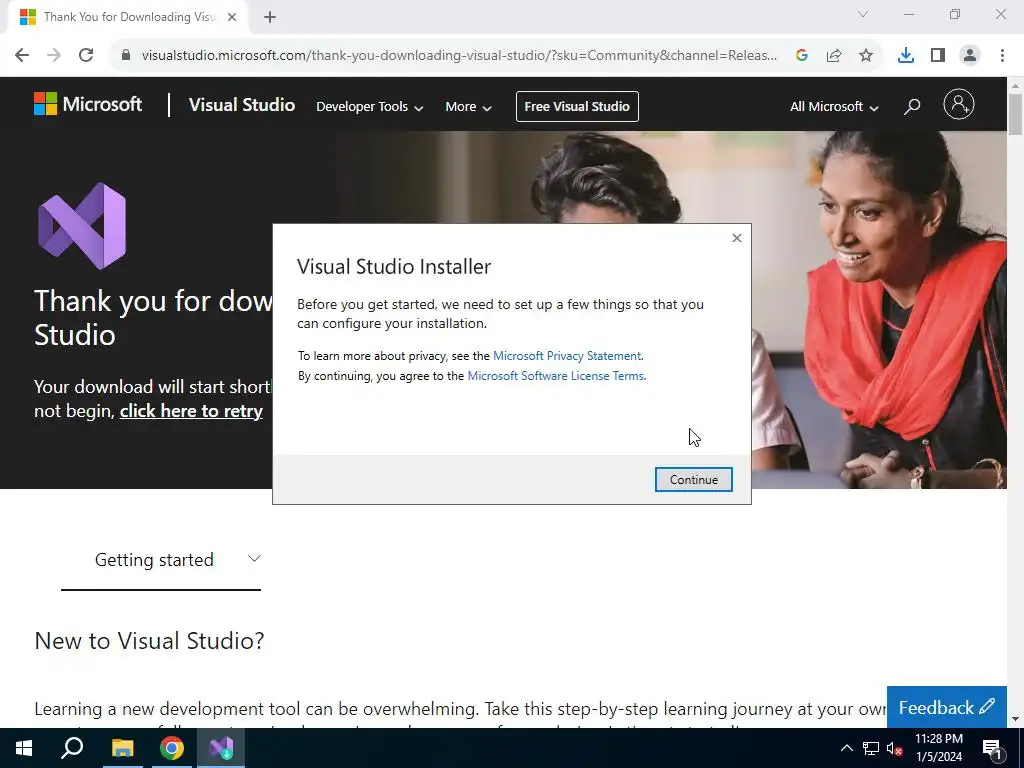Viewport: 1024px width, 768px height.
Task: Open the Chrome profile icon
Action: (x=970, y=56)
